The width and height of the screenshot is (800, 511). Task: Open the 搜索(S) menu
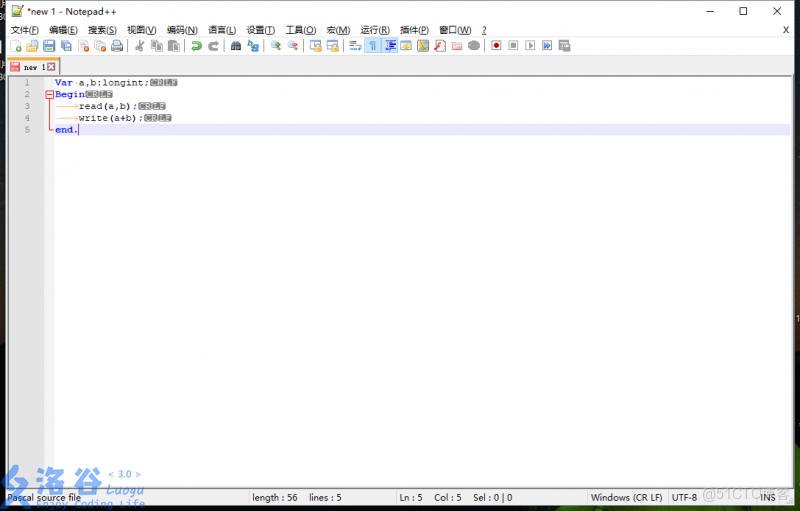click(x=102, y=30)
